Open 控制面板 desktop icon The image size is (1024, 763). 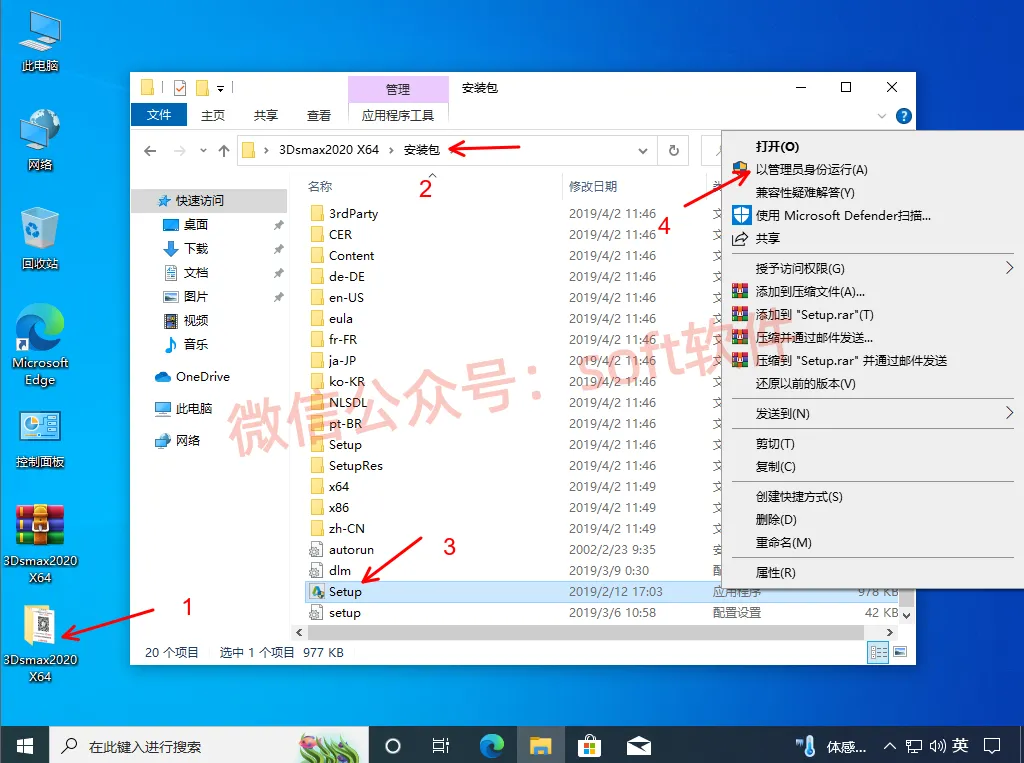(x=40, y=439)
